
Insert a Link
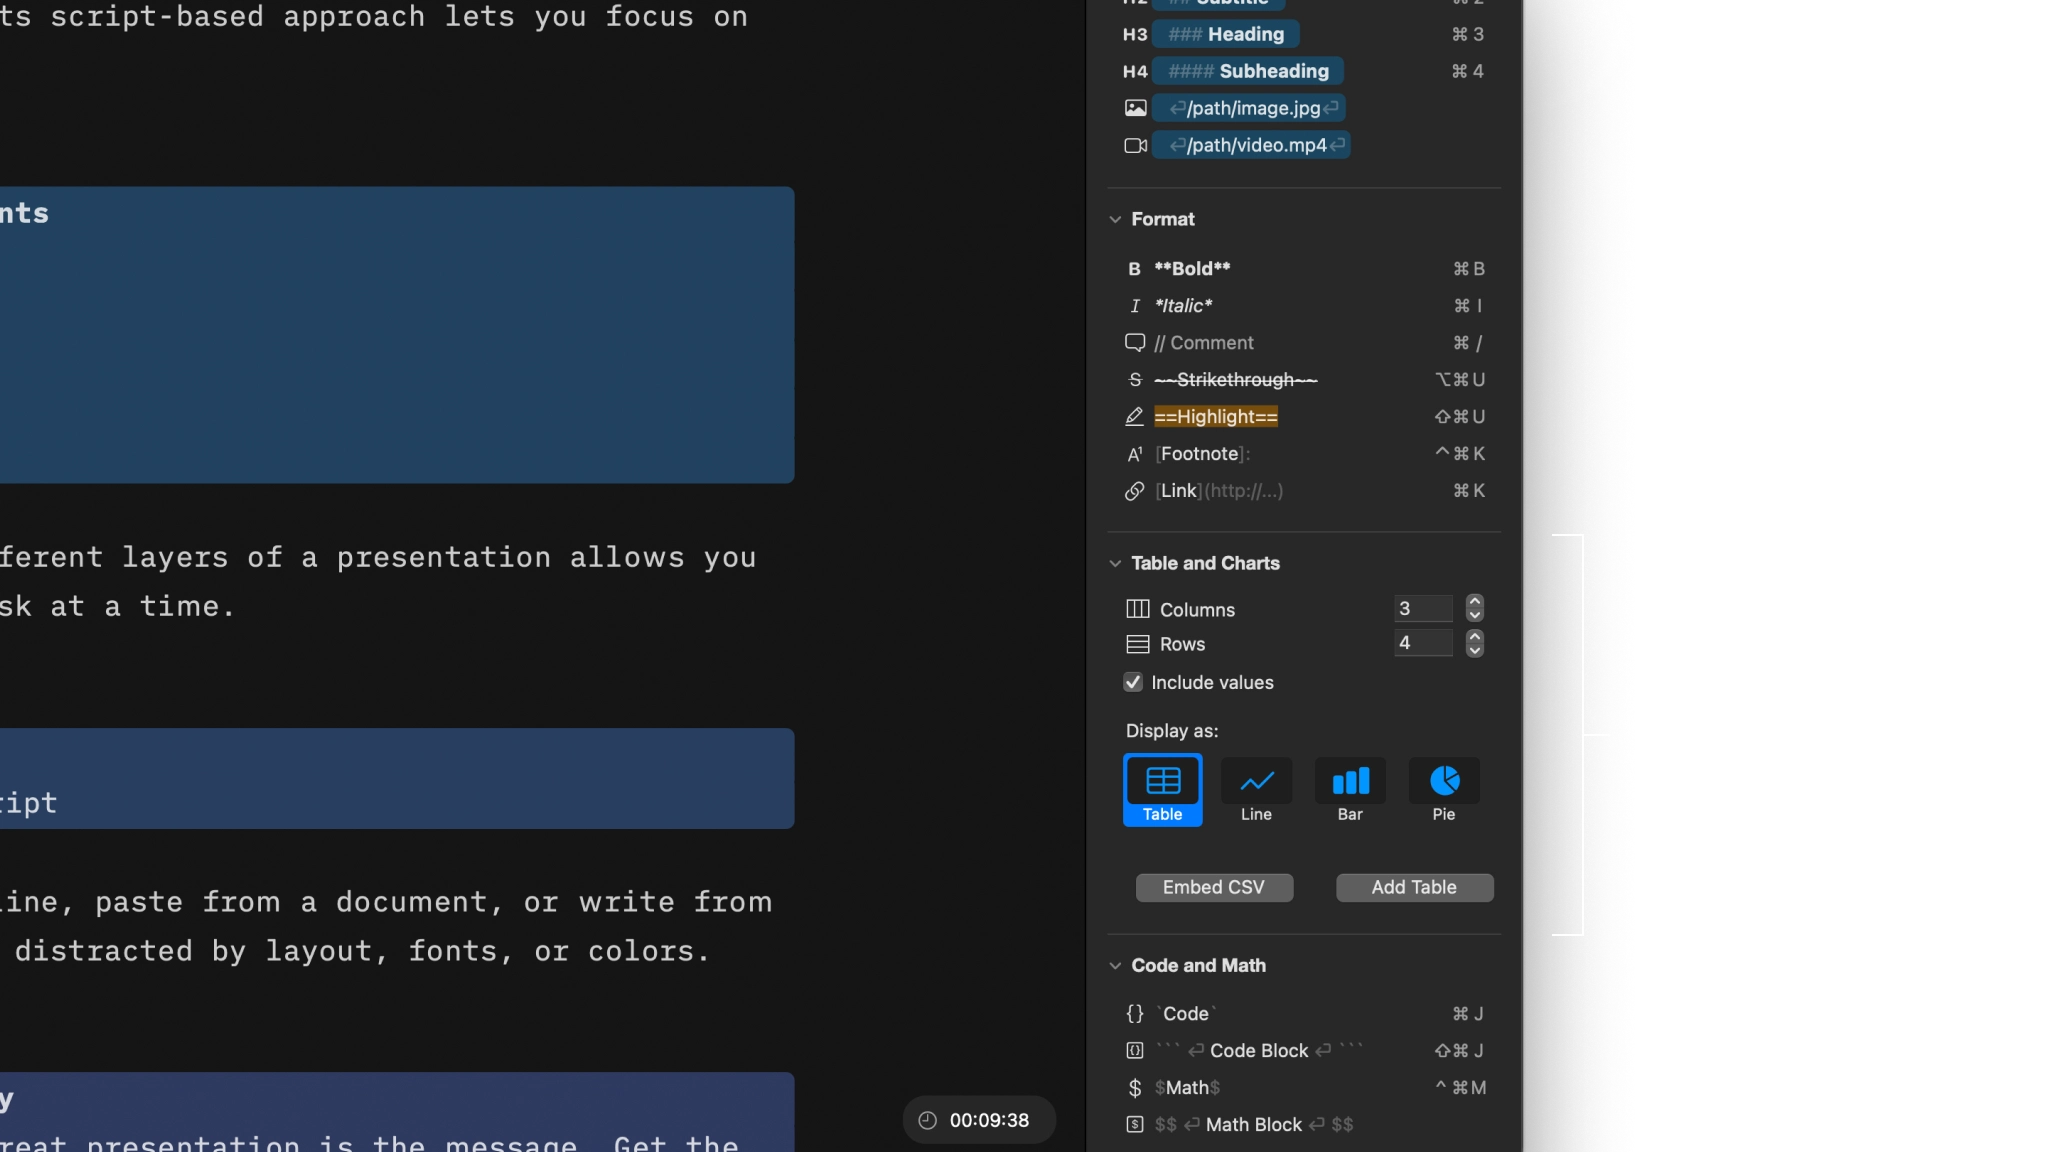click(x=1218, y=490)
